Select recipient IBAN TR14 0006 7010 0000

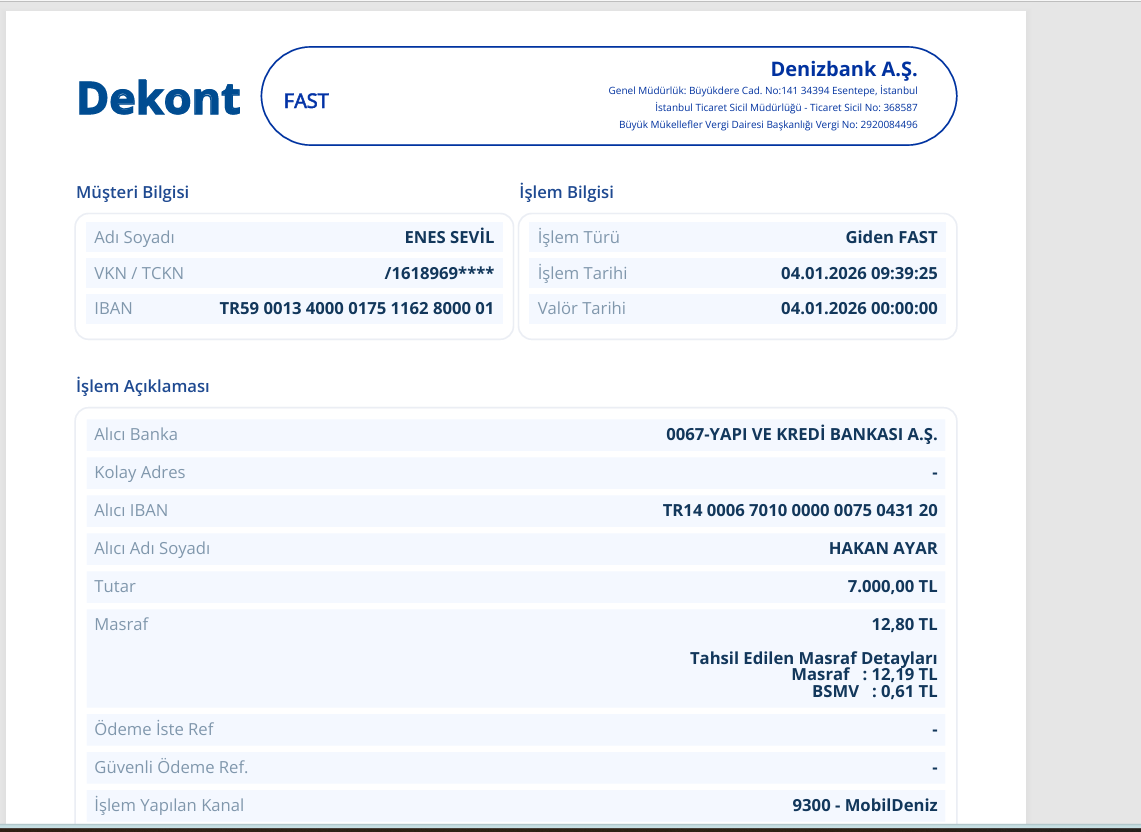pos(800,510)
